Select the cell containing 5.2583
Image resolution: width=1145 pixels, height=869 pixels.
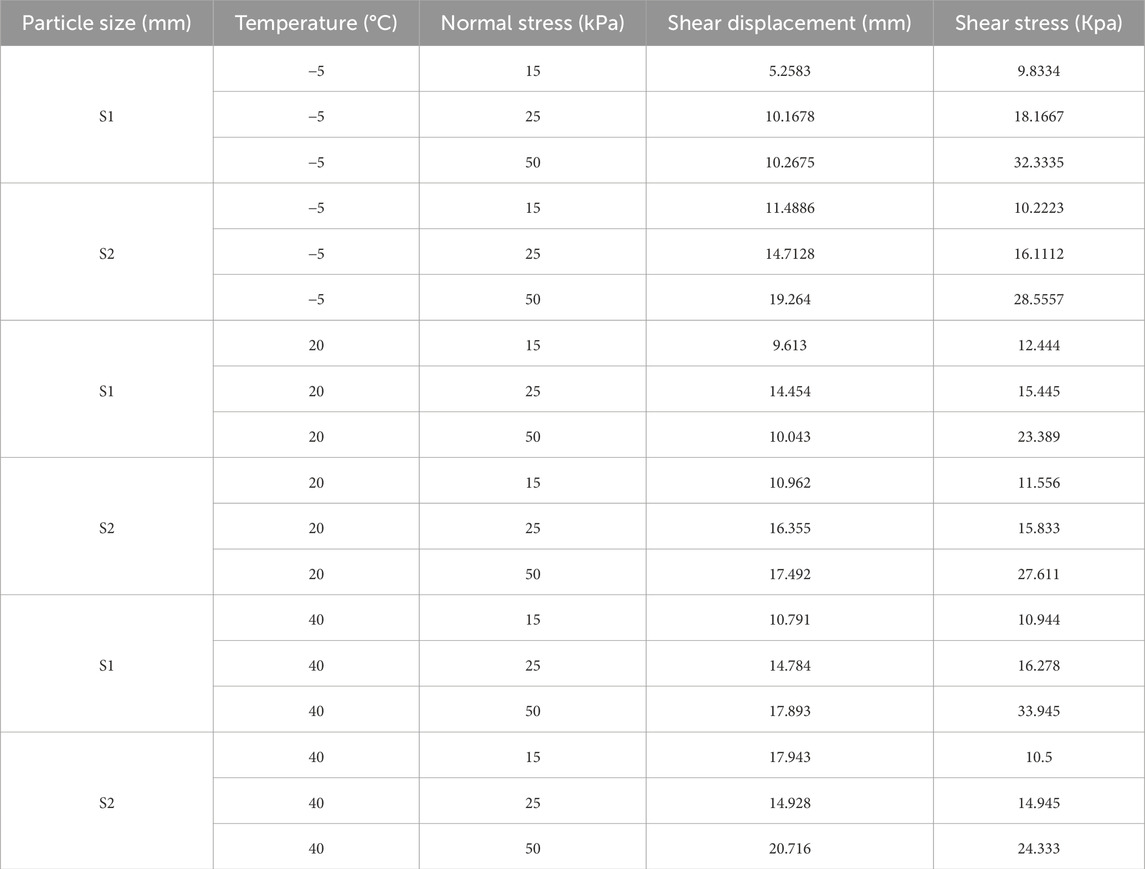click(x=789, y=70)
